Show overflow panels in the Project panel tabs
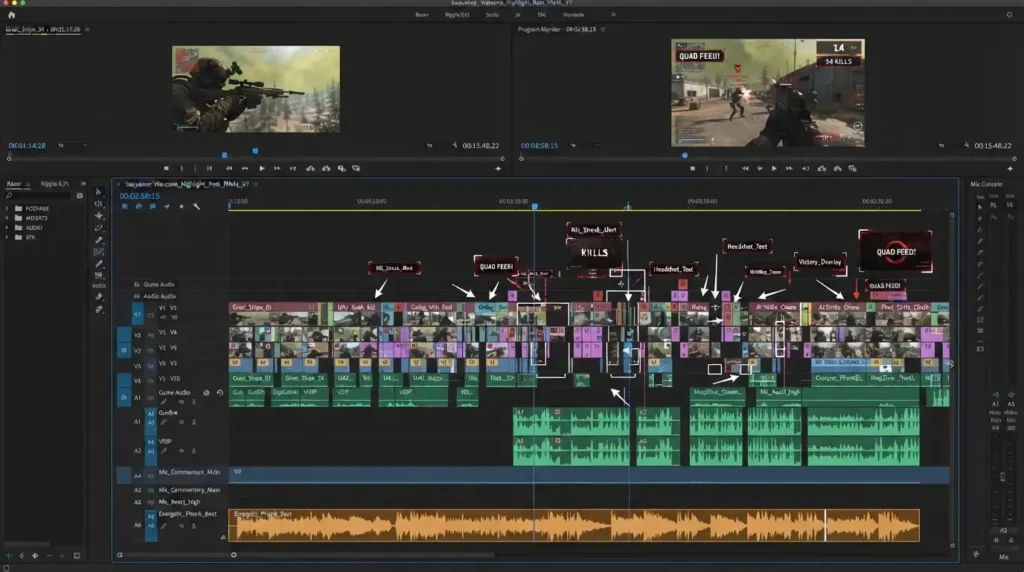Screen dimensions: 1024x572 pyautogui.click(x=83, y=184)
